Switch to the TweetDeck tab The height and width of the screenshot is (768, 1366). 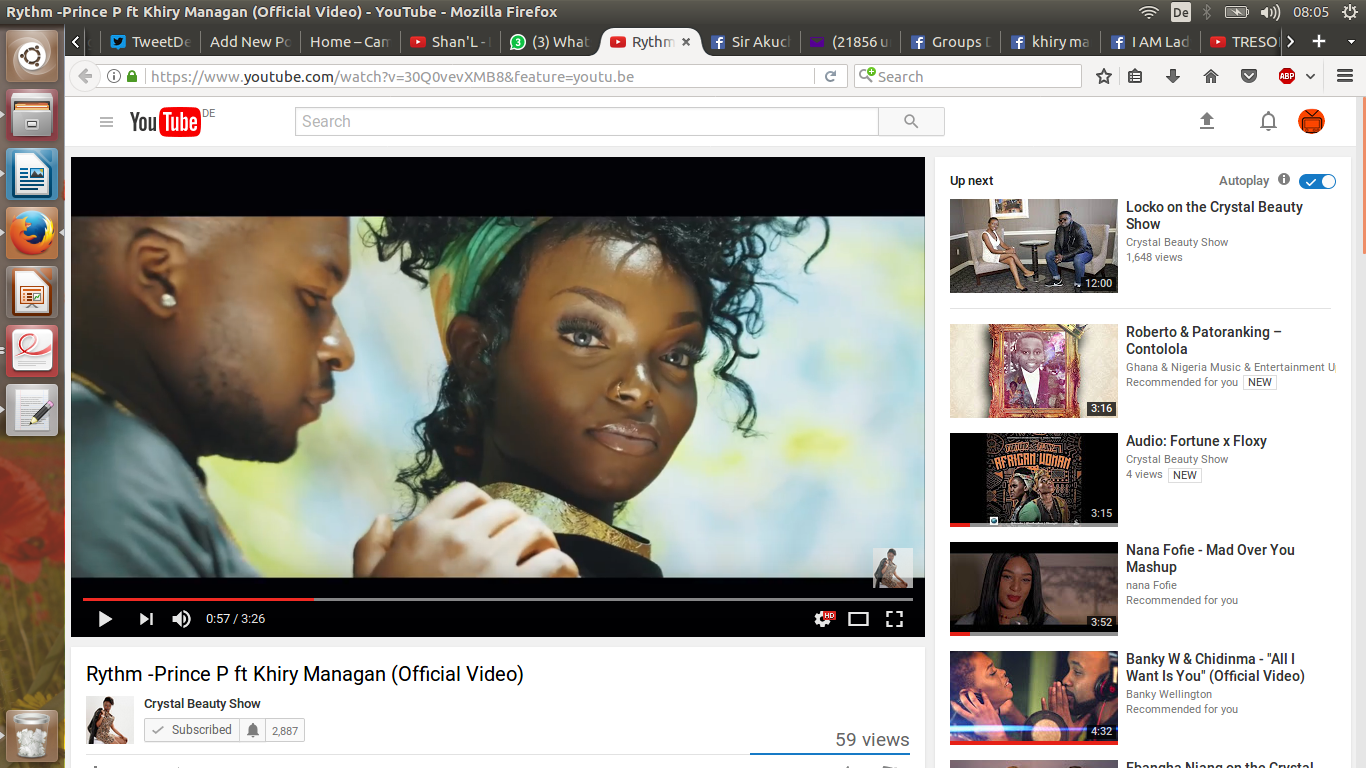(x=150, y=42)
